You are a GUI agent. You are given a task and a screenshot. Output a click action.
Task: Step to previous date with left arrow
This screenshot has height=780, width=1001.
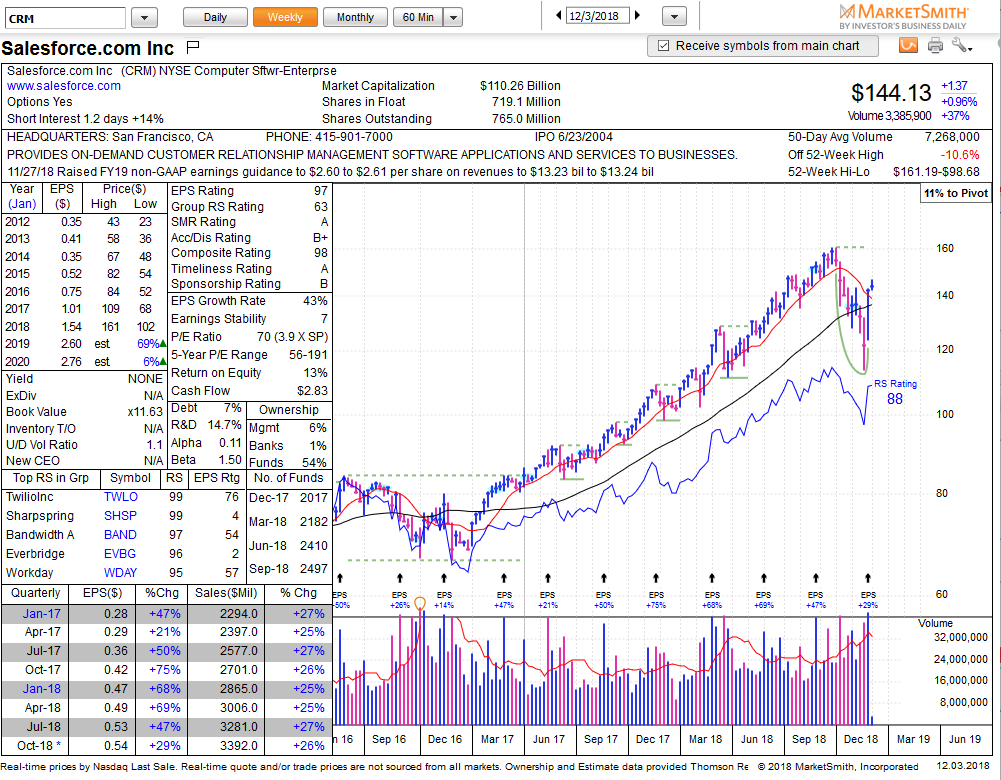pos(559,15)
